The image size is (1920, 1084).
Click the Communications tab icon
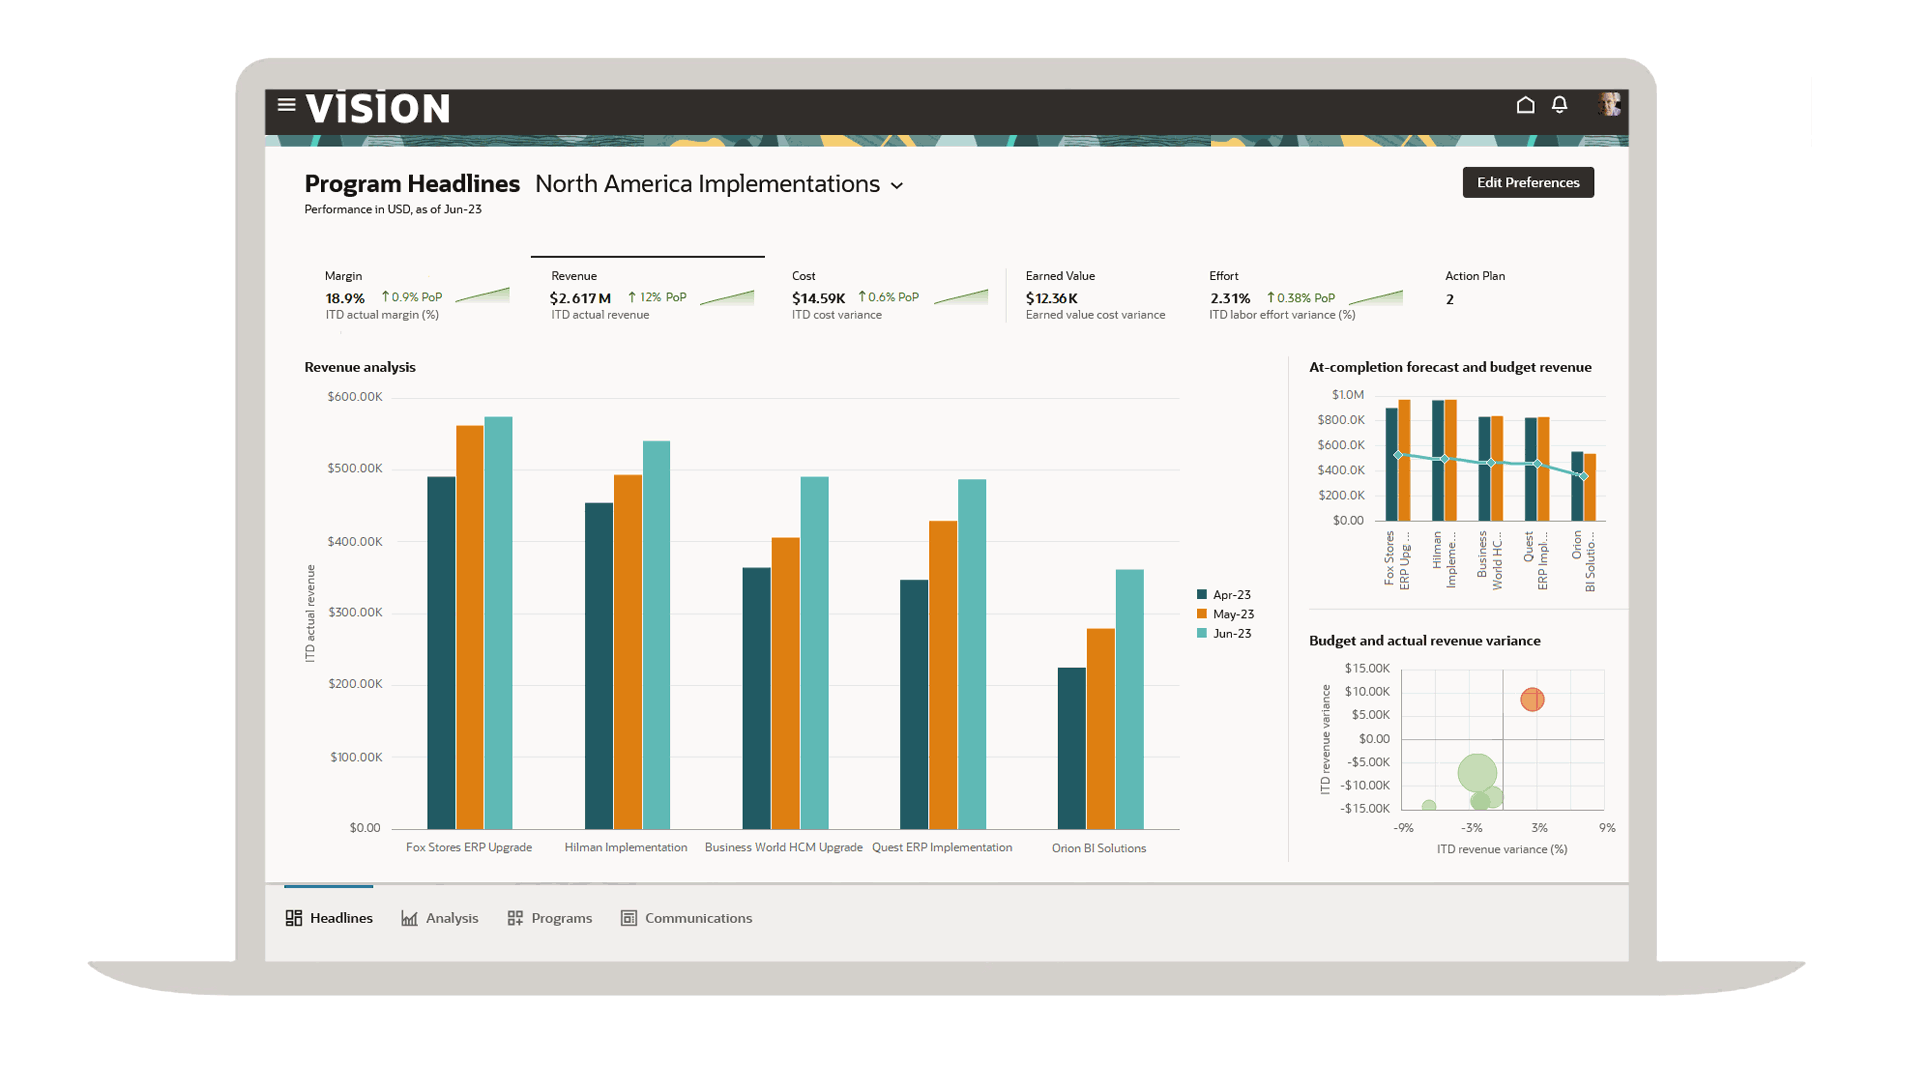tap(629, 918)
